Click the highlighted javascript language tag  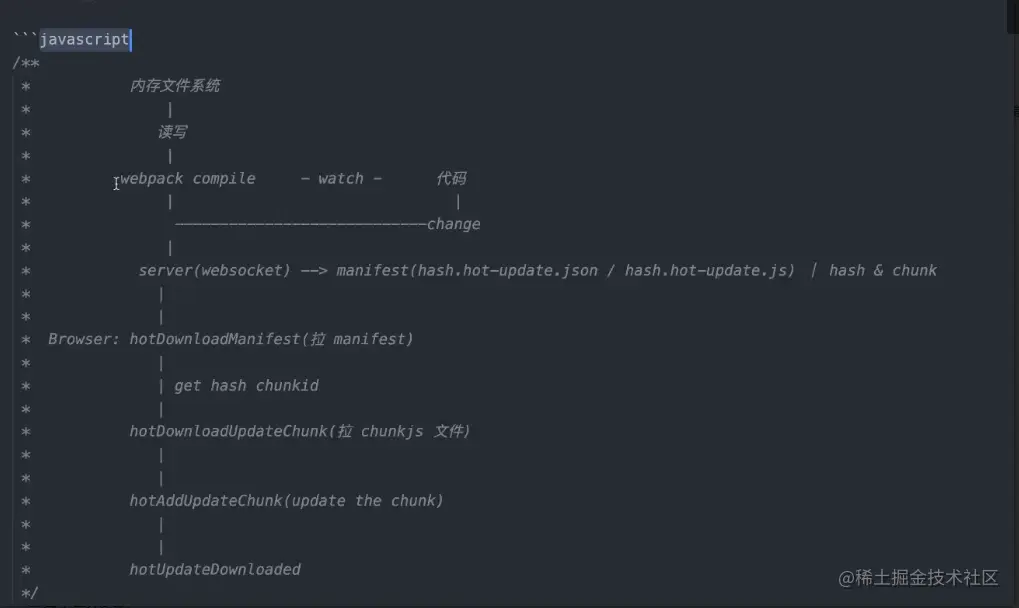click(x=84, y=40)
